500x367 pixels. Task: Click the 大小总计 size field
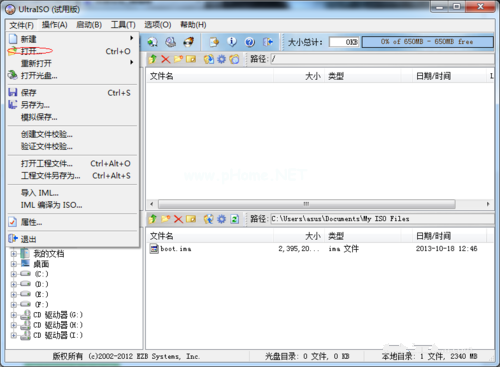coord(344,42)
